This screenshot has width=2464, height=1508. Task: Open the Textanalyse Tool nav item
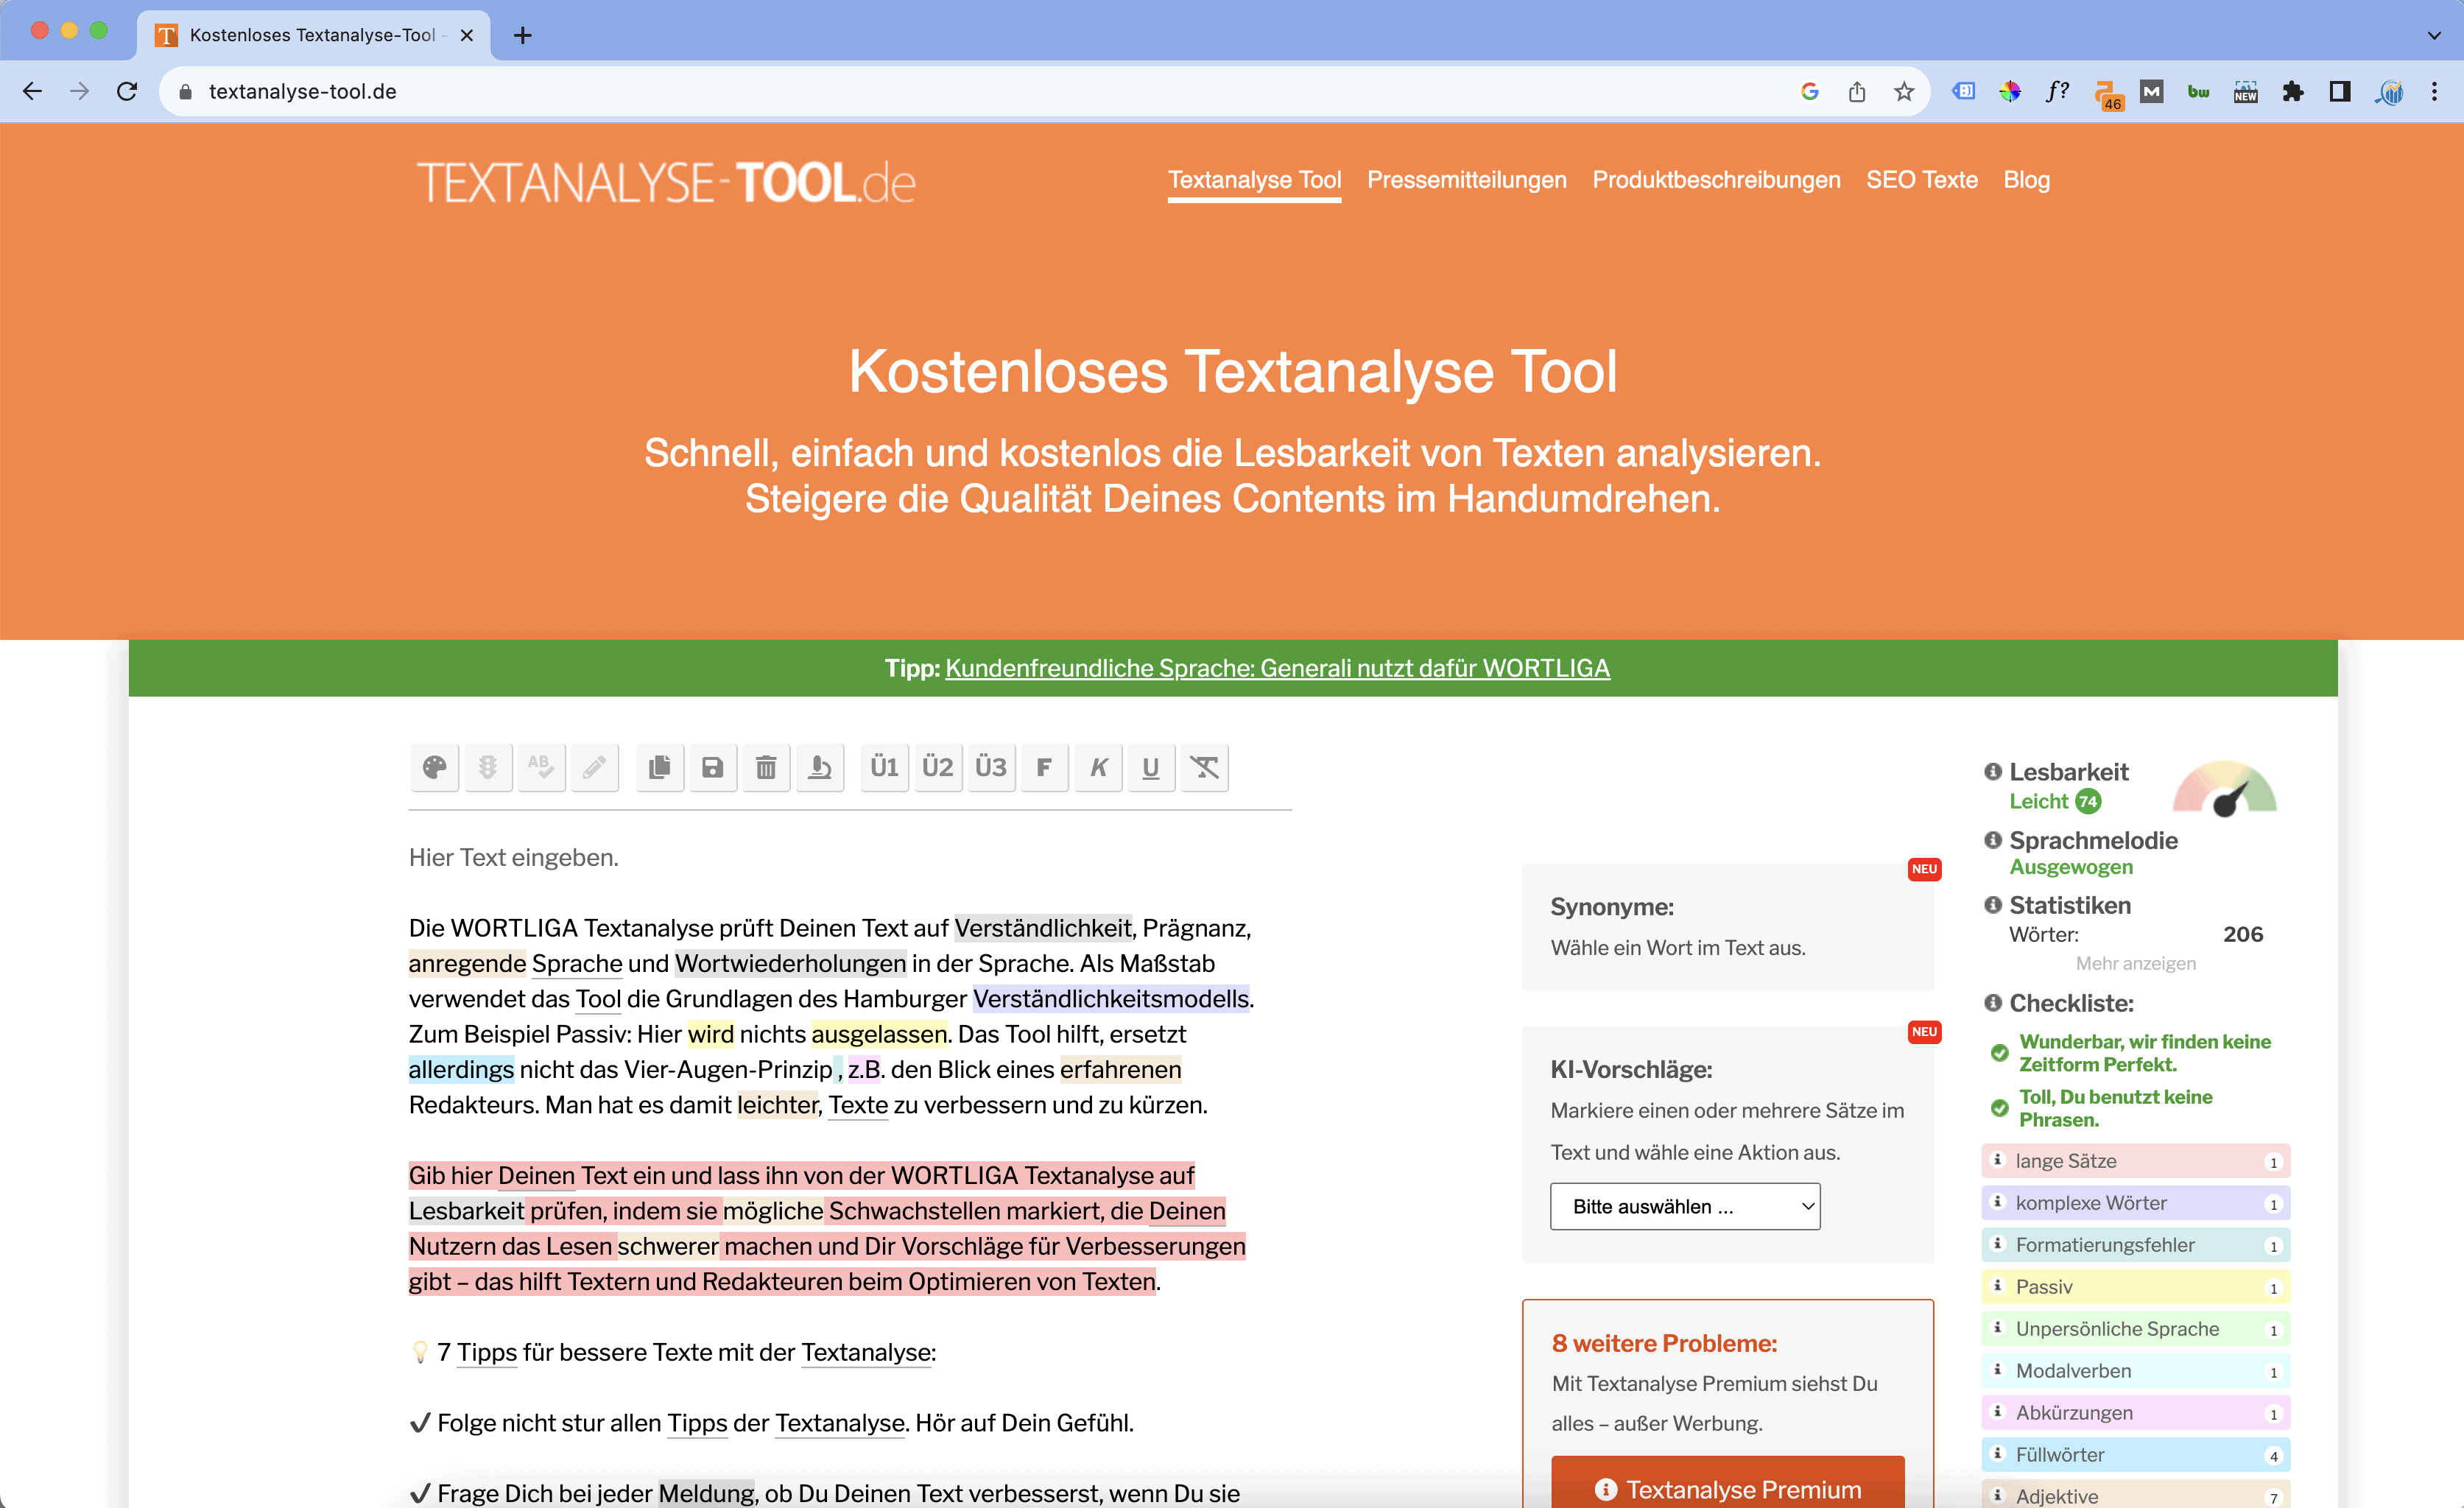coord(1254,180)
